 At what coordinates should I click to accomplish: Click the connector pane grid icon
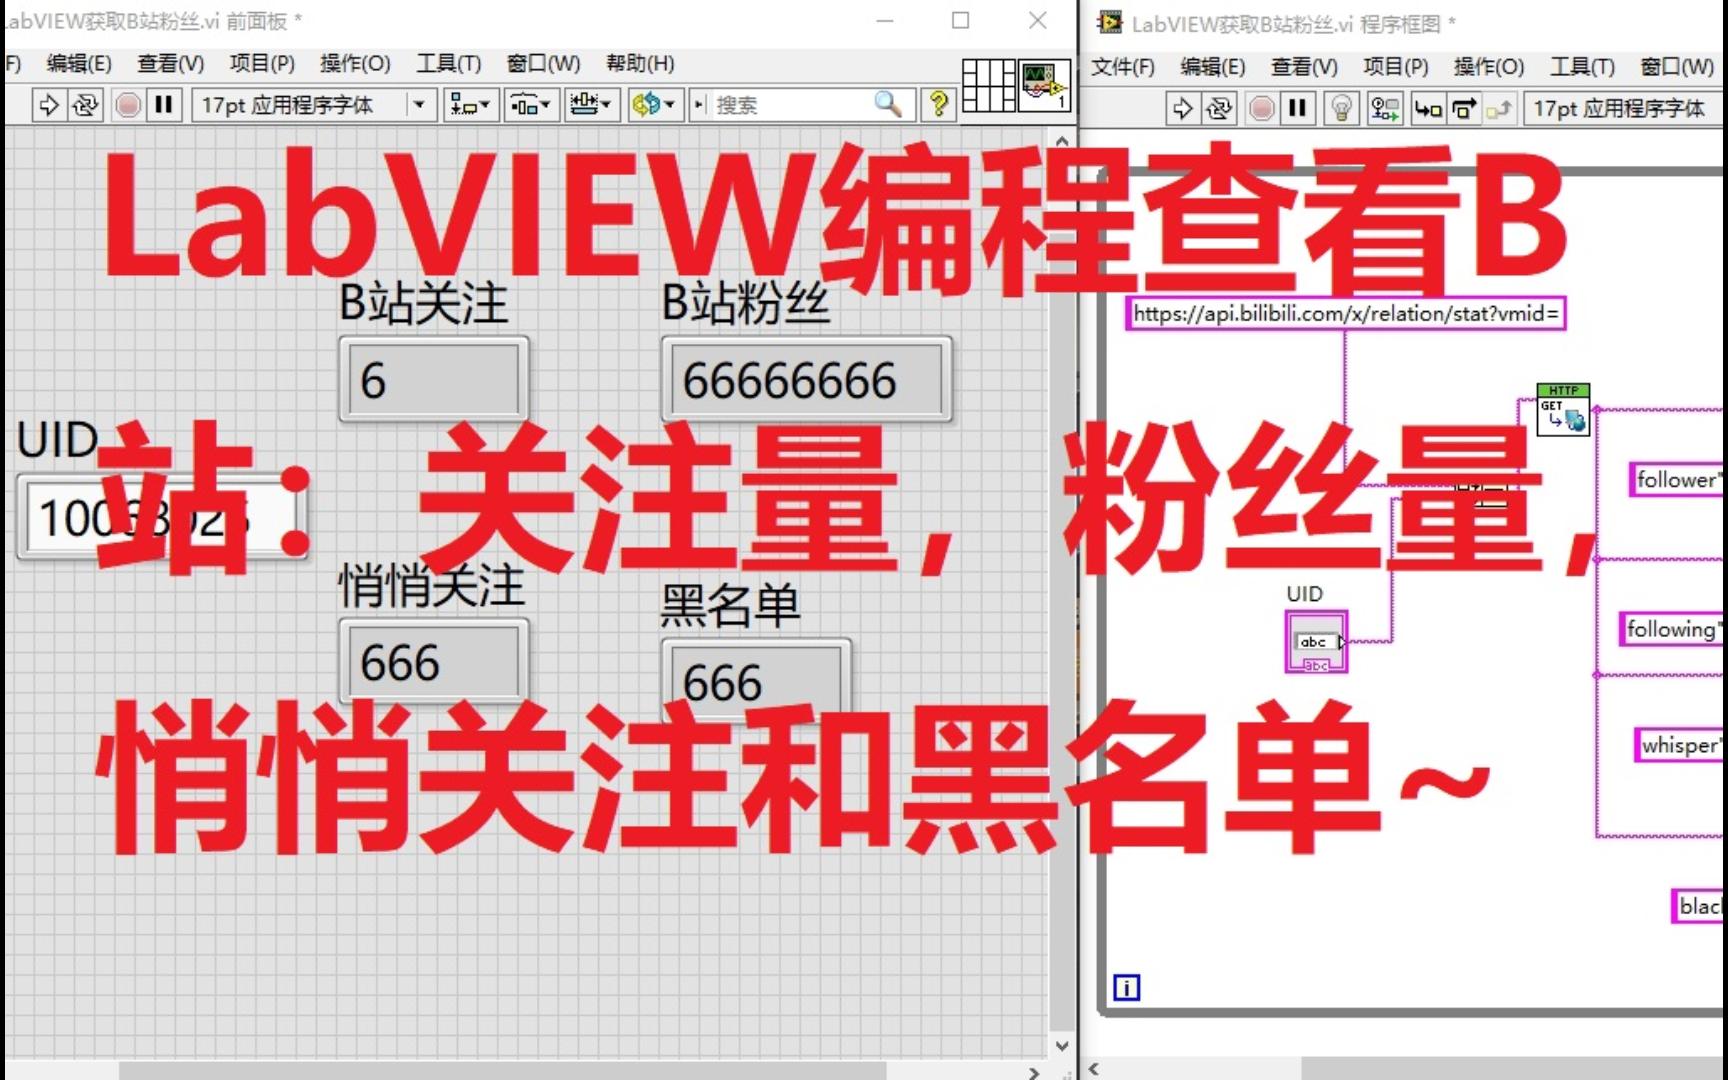click(x=988, y=85)
